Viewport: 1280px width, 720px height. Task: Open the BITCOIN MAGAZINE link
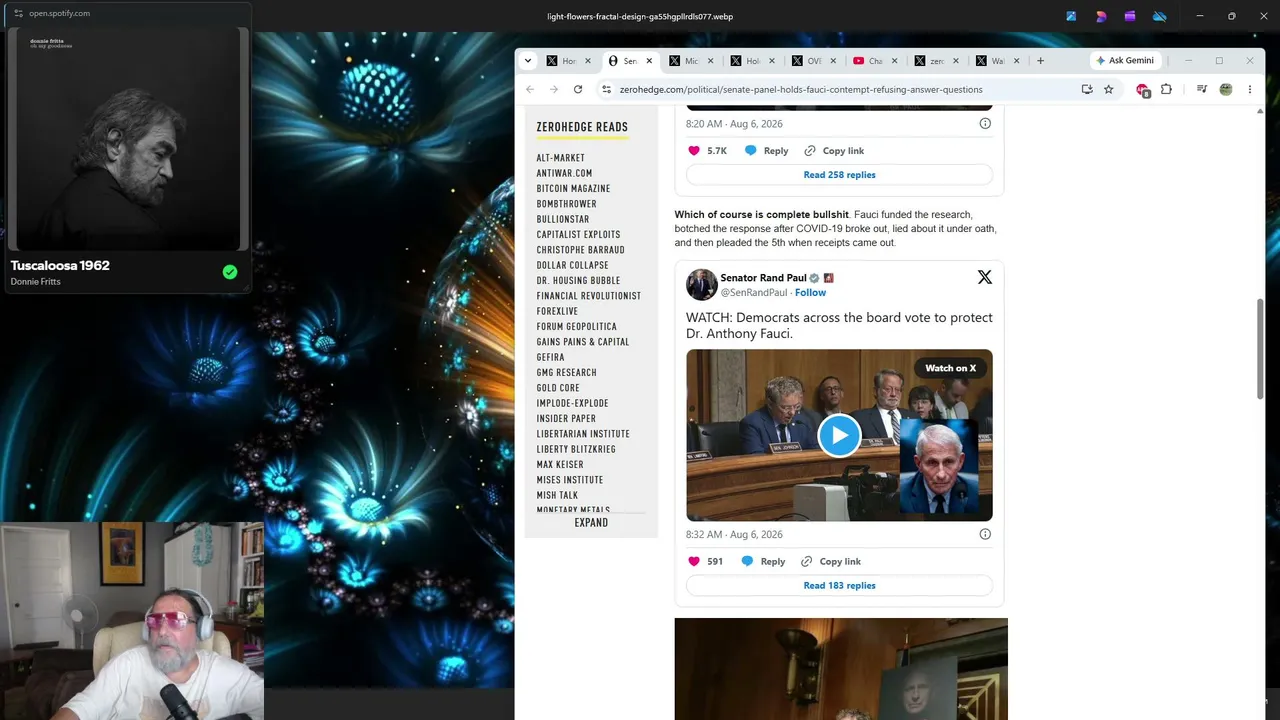[x=573, y=189]
